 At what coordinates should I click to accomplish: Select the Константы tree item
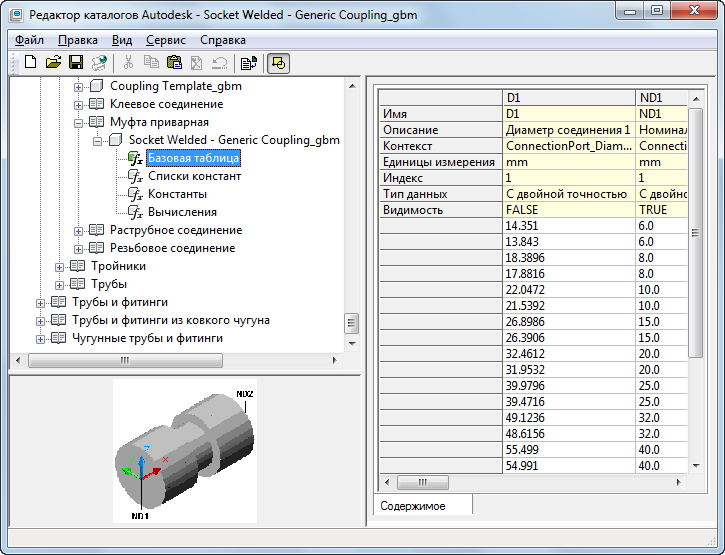tap(177, 194)
